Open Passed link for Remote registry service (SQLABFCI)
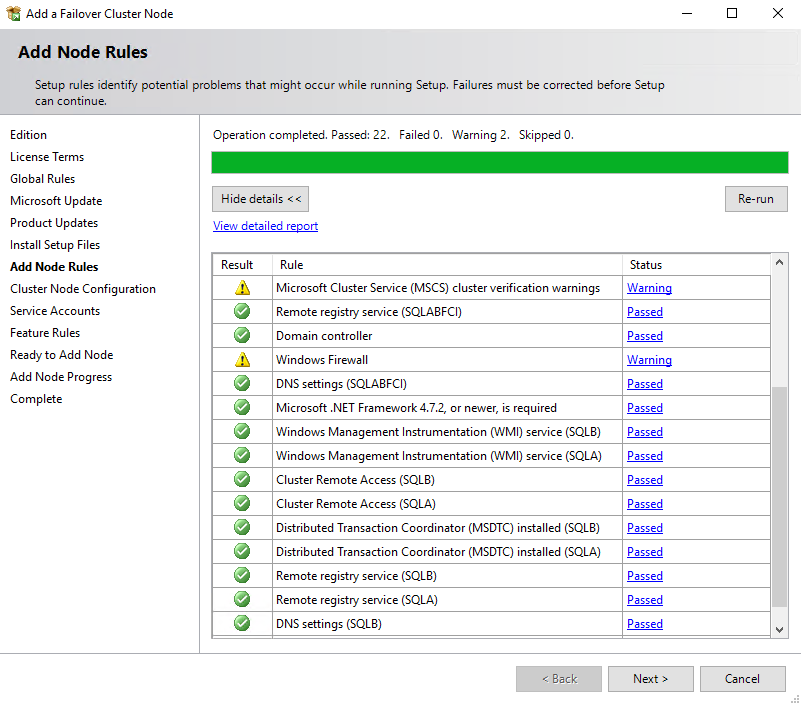Image resolution: width=801 pixels, height=704 pixels. (x=645, y=312)
